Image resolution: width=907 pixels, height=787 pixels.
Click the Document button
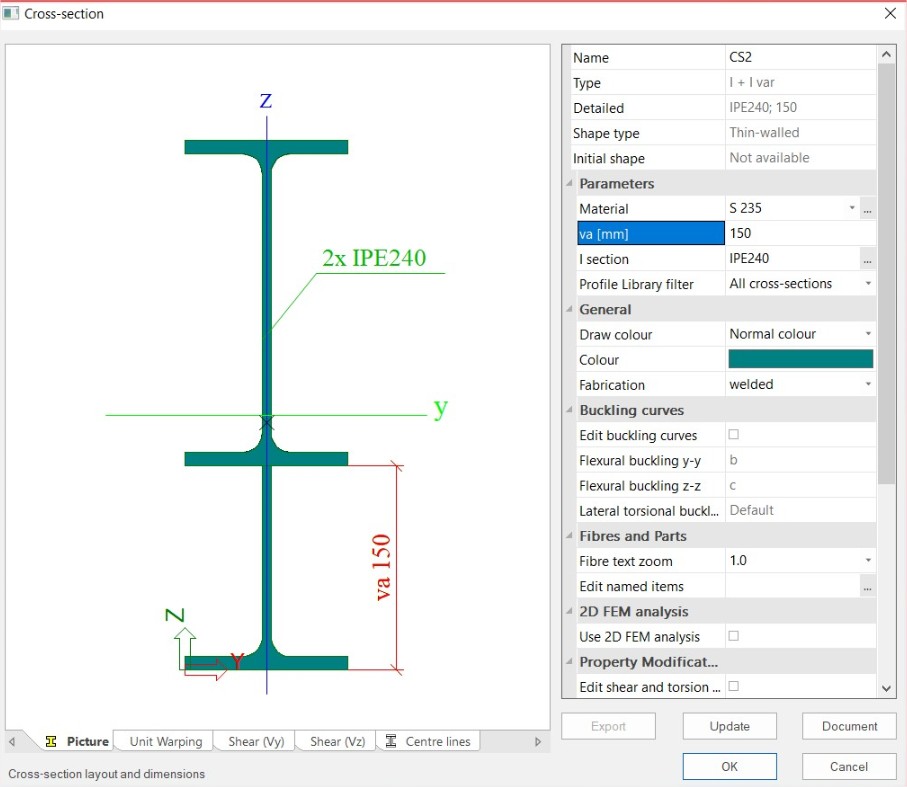(848, 726)
